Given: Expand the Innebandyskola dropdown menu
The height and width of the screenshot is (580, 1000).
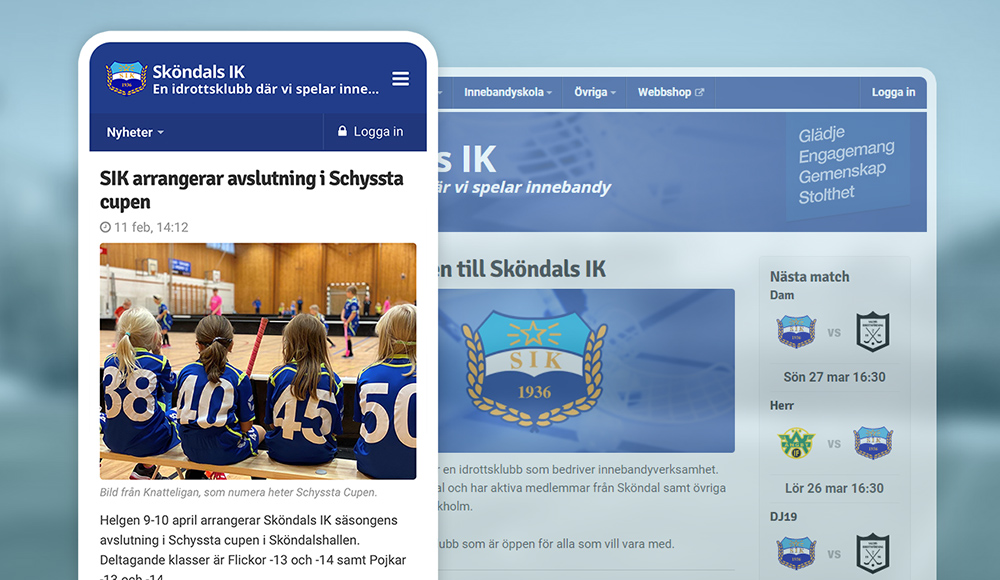Looking at the screenshot, I should click(508, 93).
